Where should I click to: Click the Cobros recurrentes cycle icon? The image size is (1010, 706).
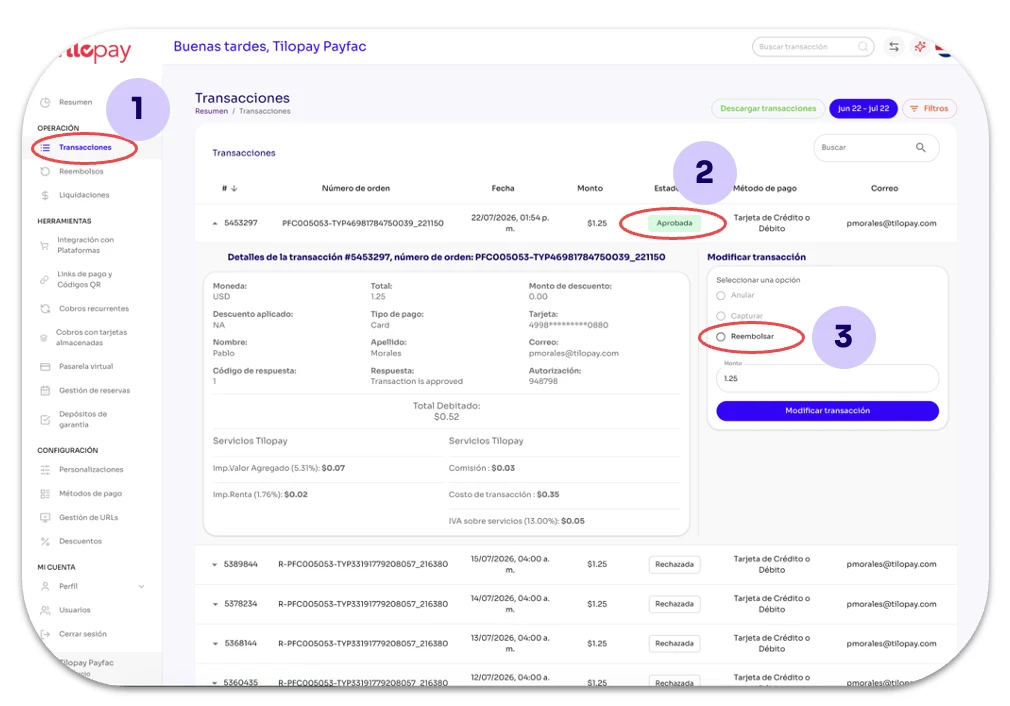pyautogui.click(x=45, y=309)
